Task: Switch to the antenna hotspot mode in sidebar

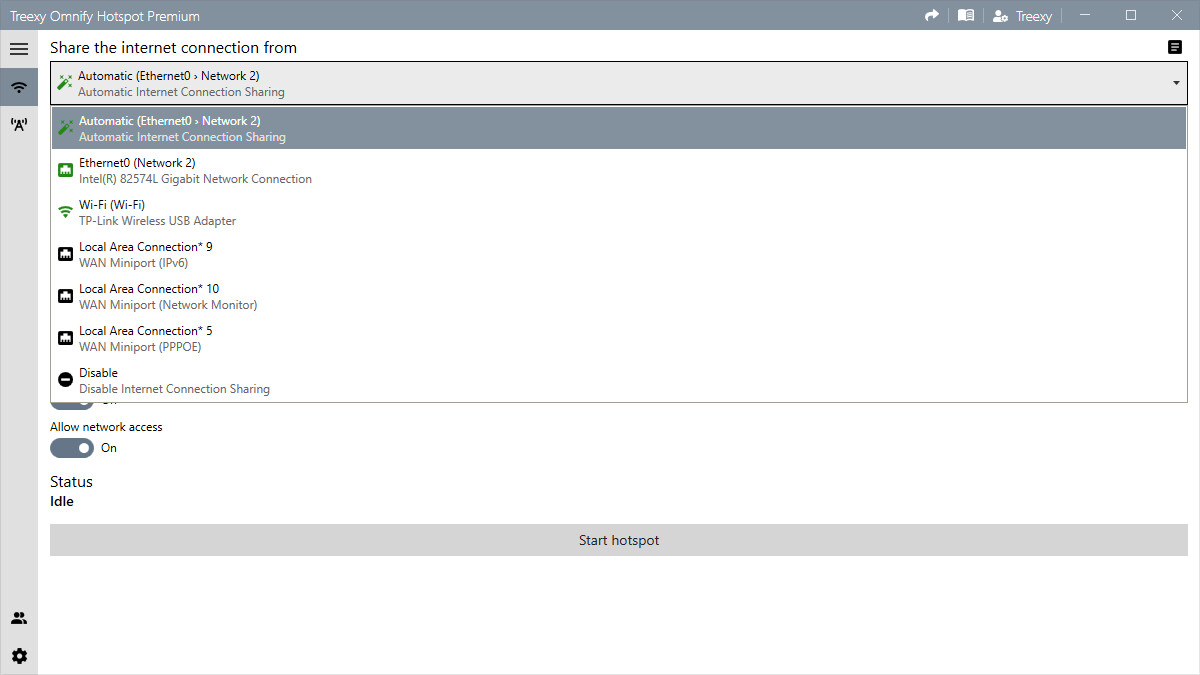Action: point(19,124)
